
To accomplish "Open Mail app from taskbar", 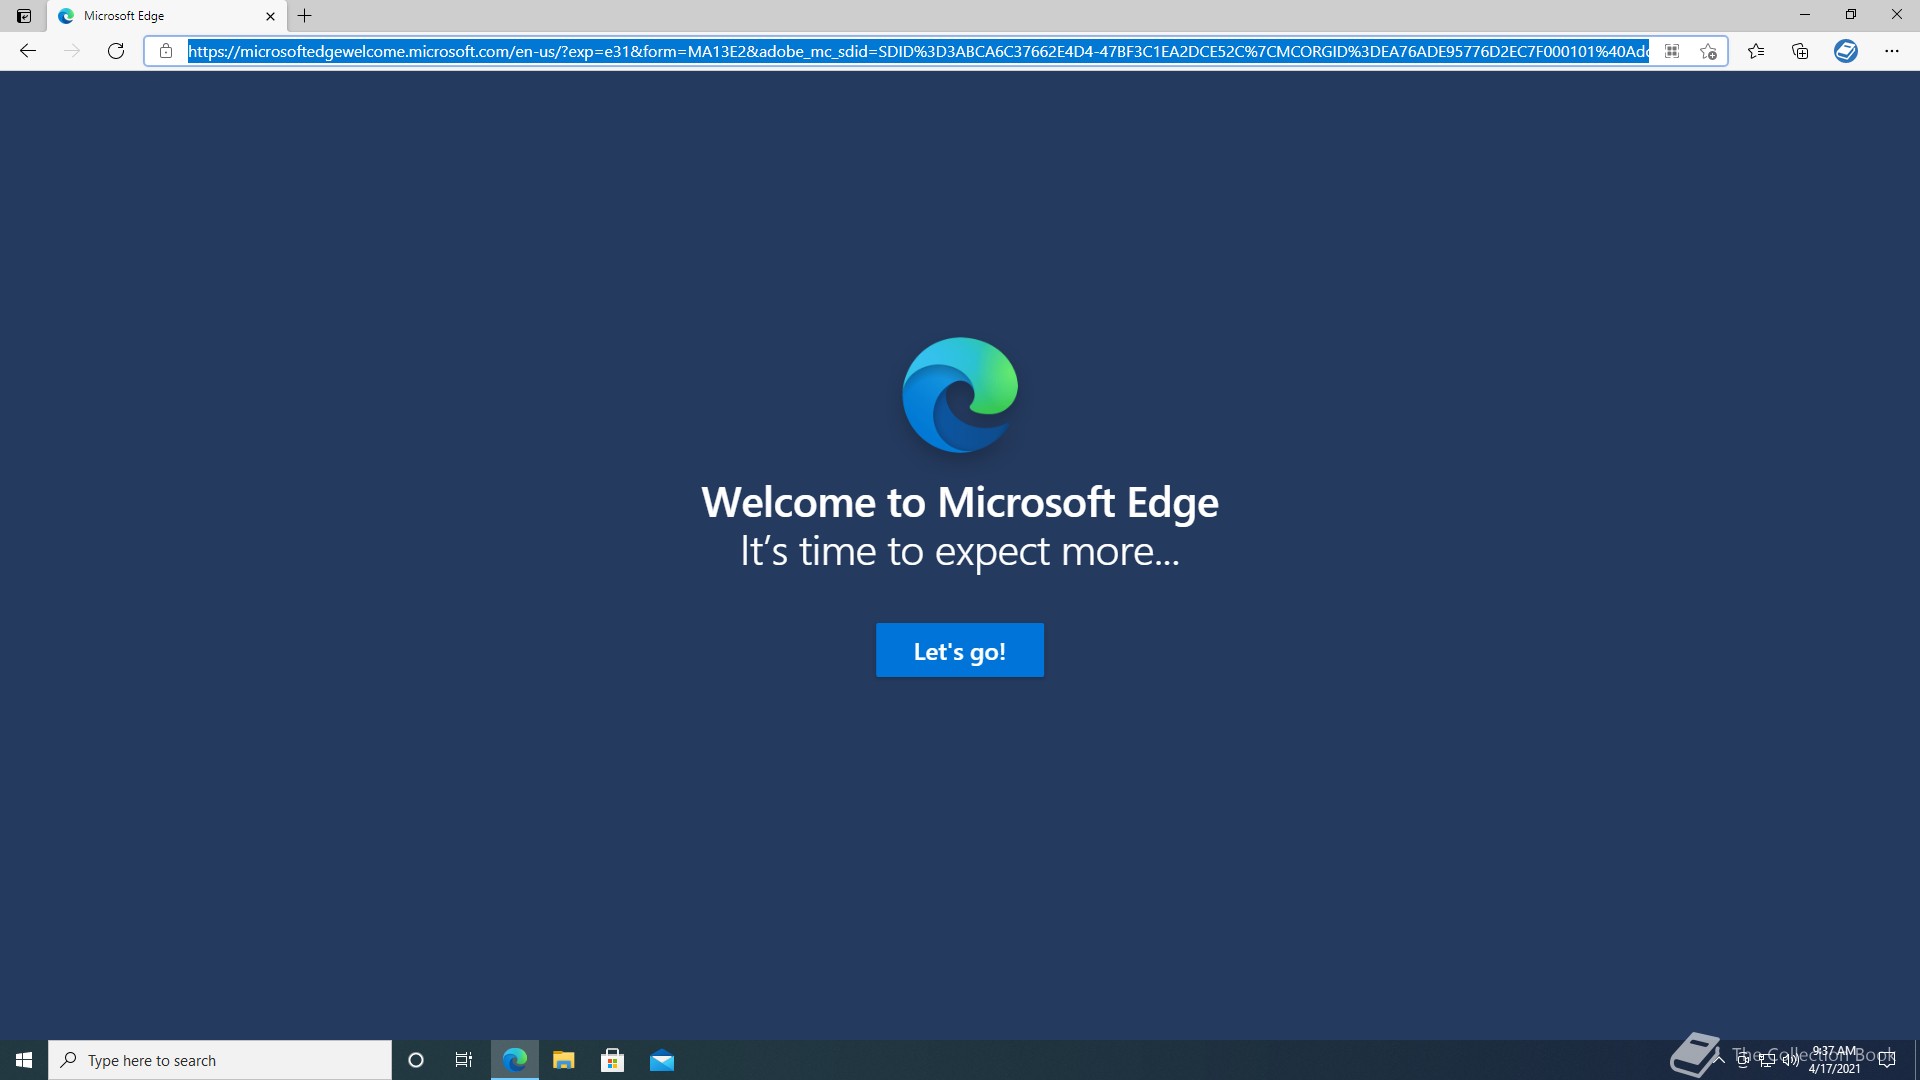I will pyautogui.click(x=661, y=1060).
